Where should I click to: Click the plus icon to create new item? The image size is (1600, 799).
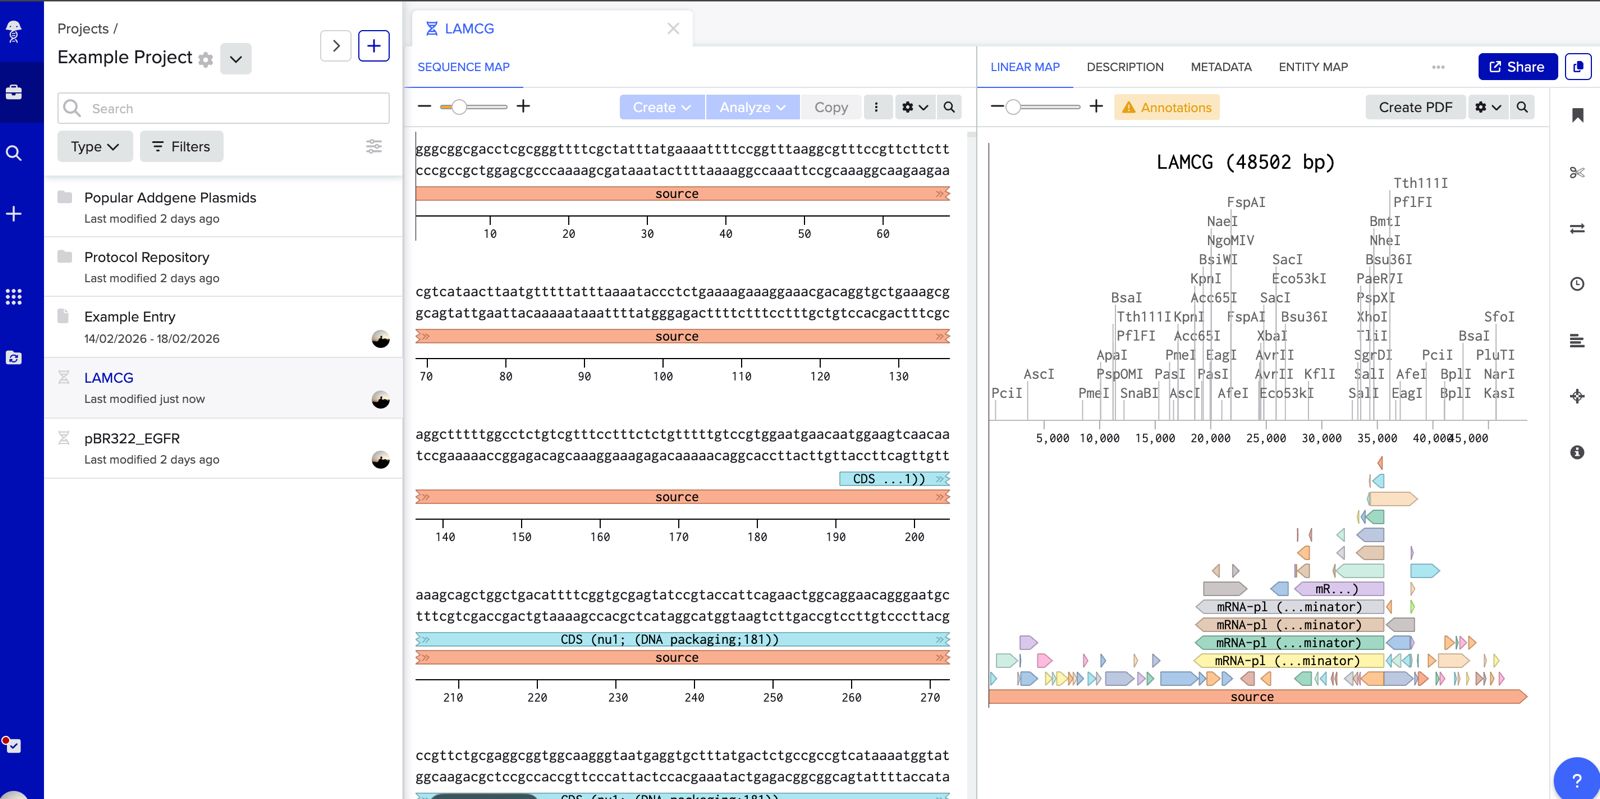tap(373, 46)
